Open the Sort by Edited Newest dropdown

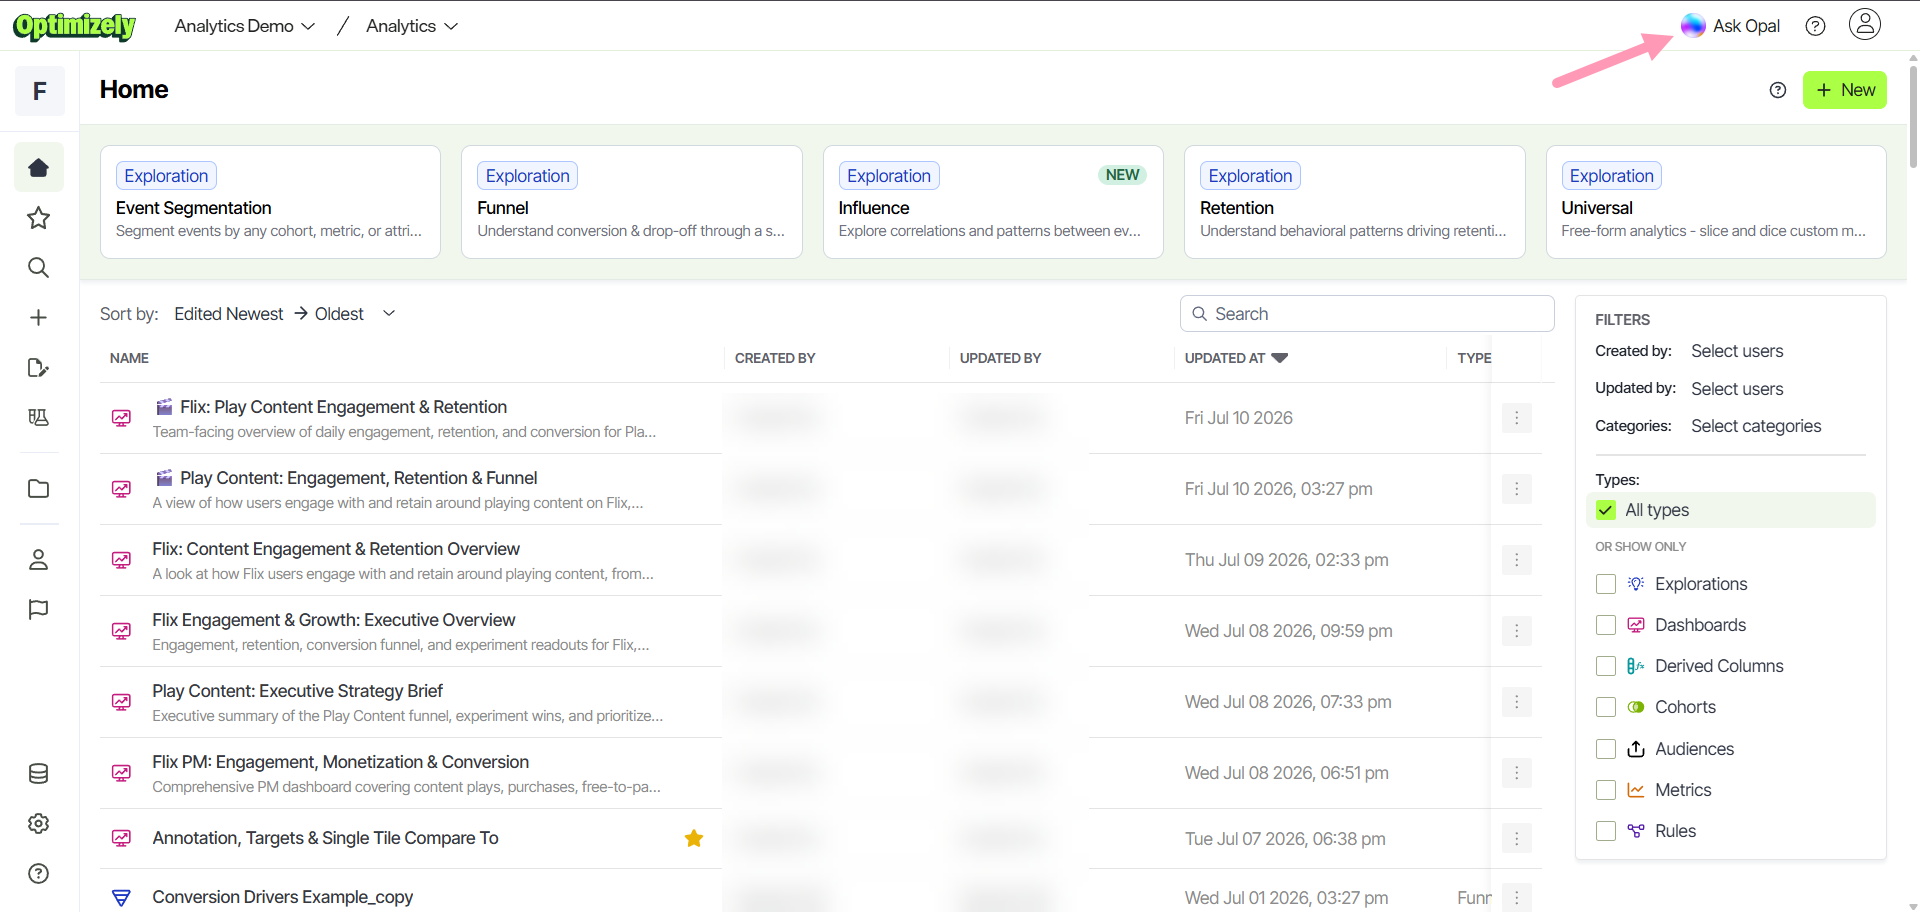(x=285, y=314)
